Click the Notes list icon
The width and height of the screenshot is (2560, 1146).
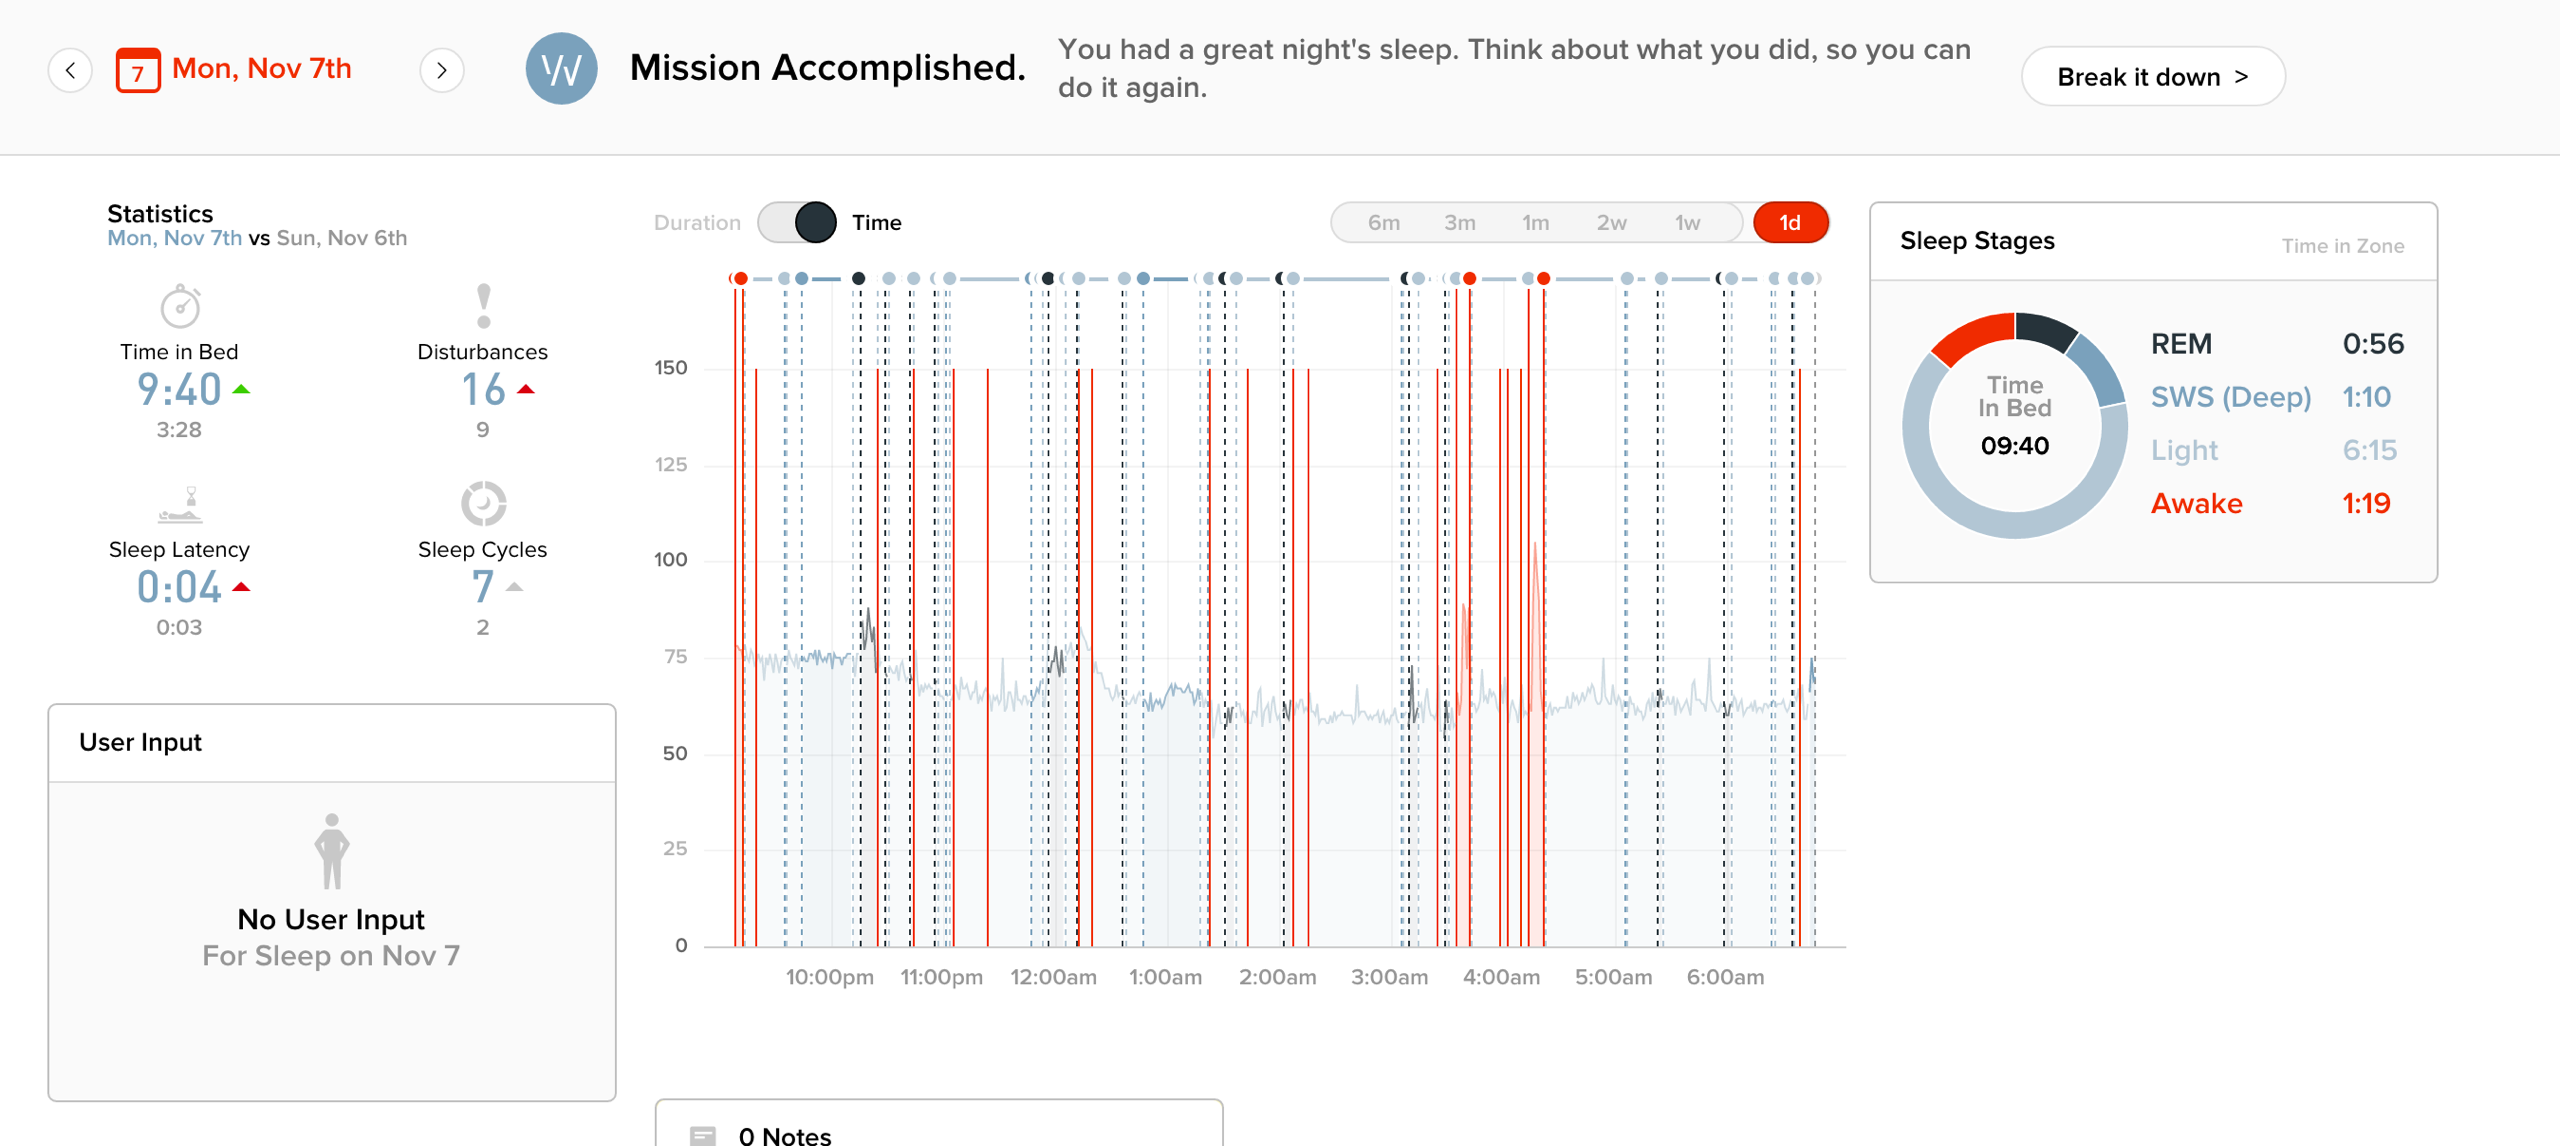[x=703, y=1135]
